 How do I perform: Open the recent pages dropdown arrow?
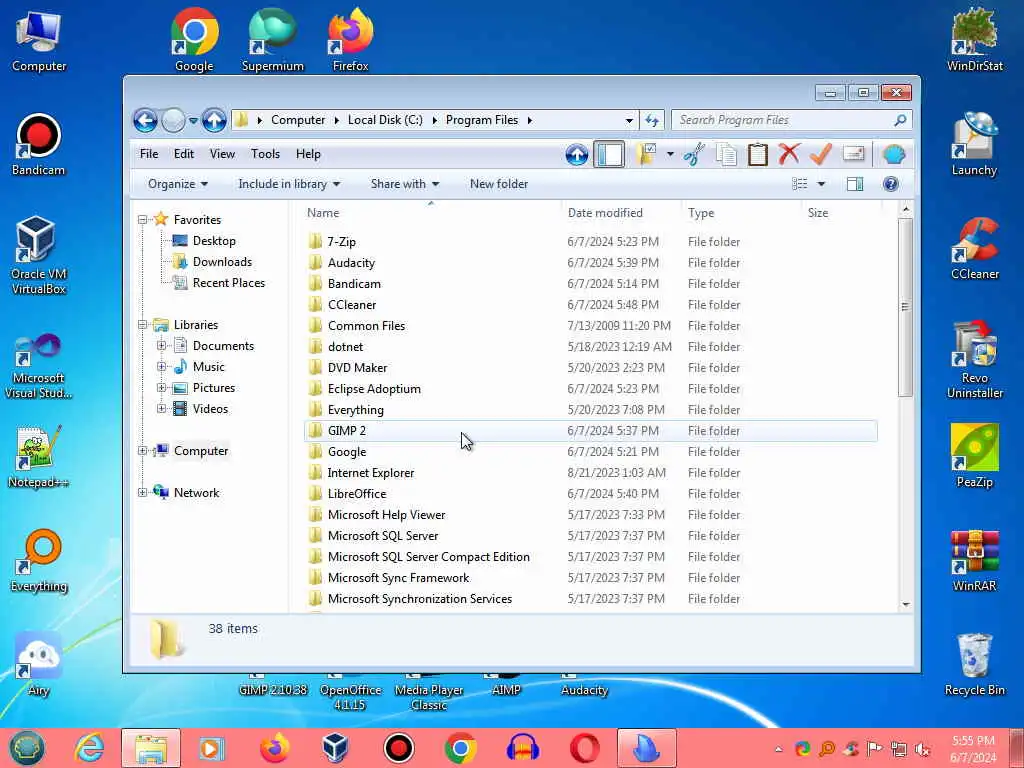(193, 121)
